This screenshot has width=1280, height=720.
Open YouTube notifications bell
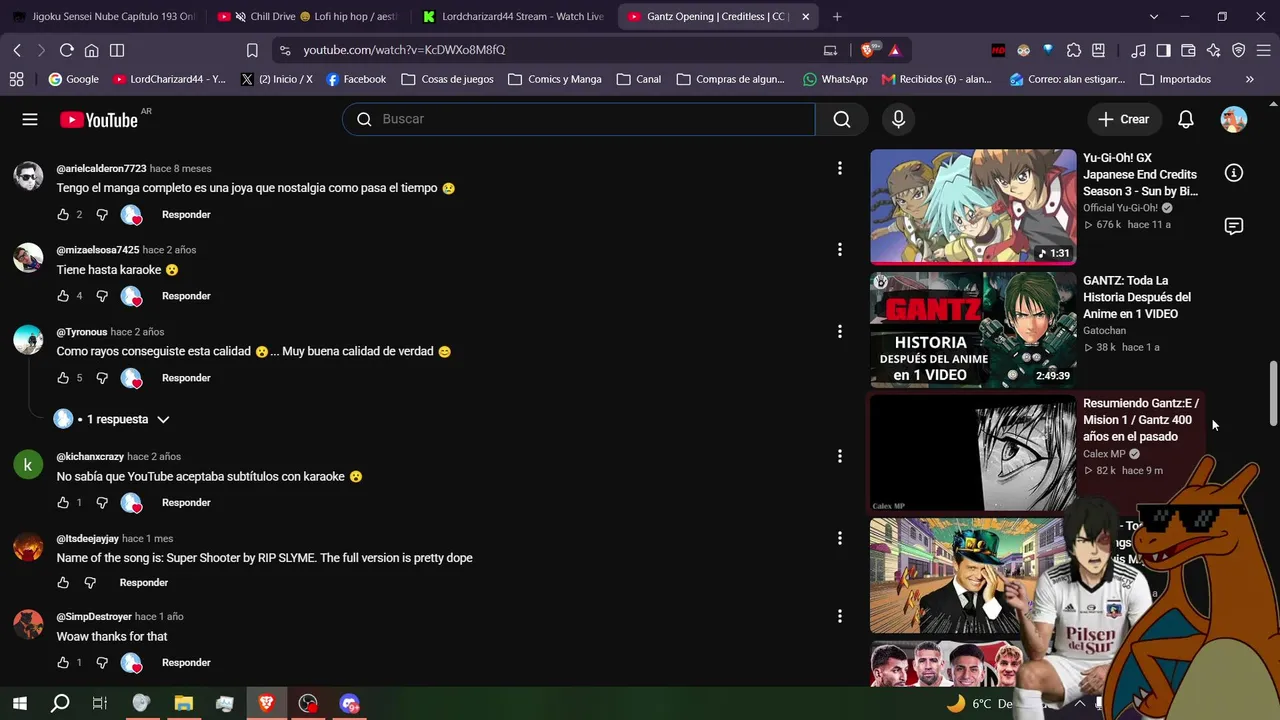pos(1185,119)
